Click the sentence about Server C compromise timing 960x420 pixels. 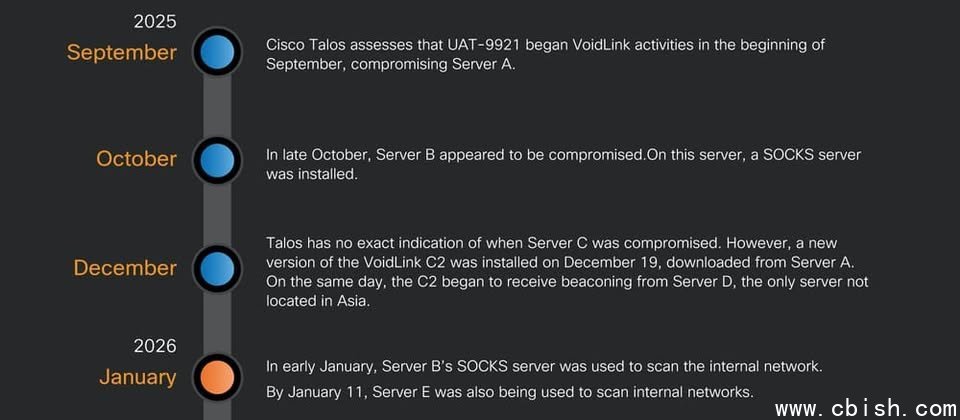coord(494,243)
